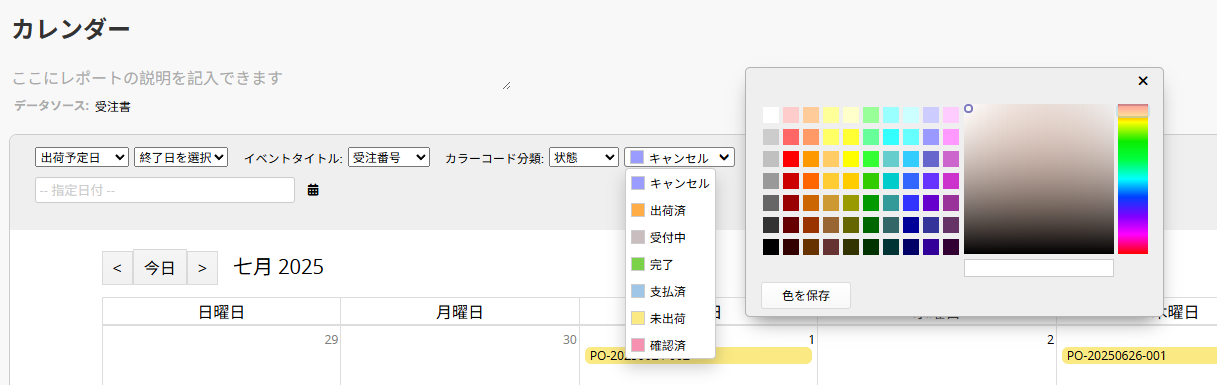This screenshot has height=385, width=1217.
Task: Close the color picker popup
Action: point(1143,81)
